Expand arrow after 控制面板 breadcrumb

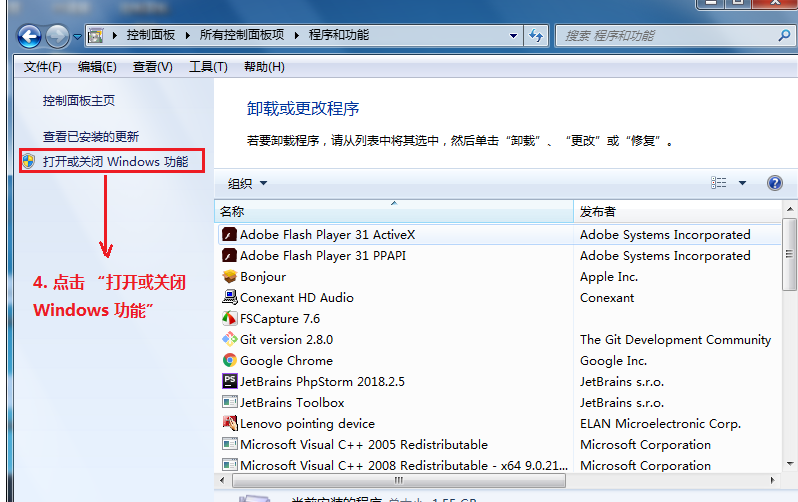(188, 36)
